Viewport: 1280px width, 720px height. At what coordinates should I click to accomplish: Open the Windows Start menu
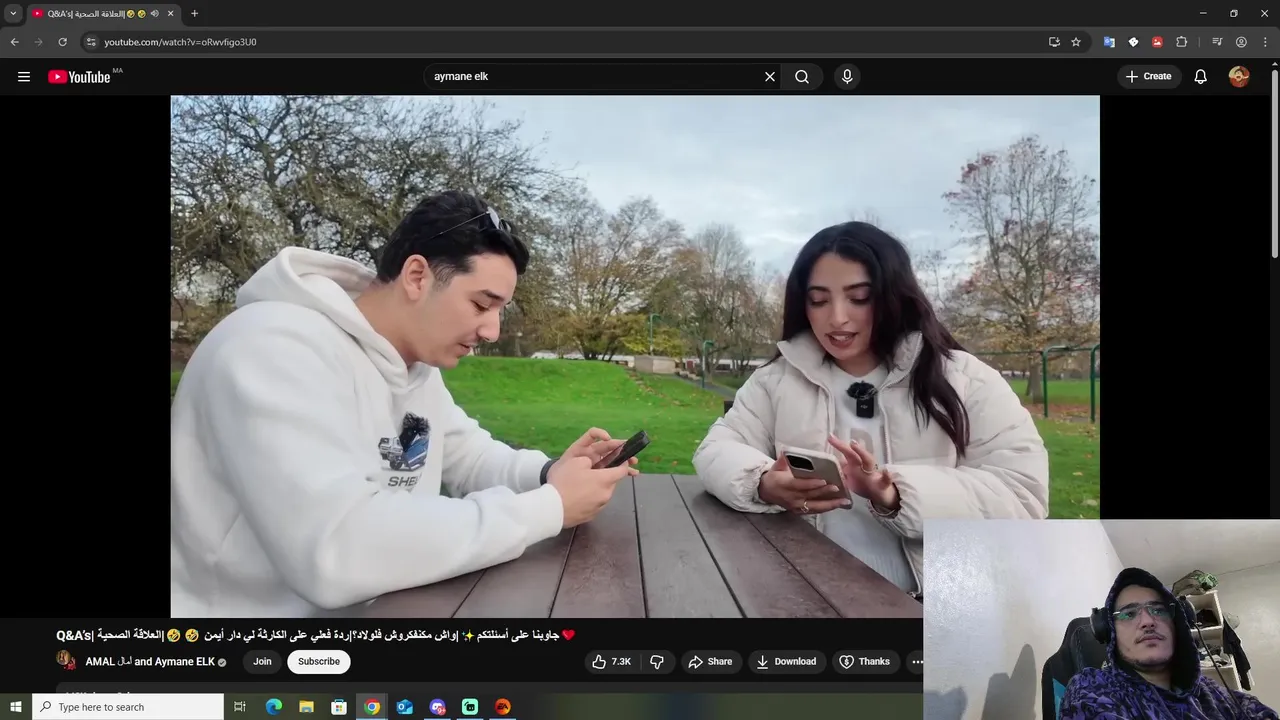15,707
